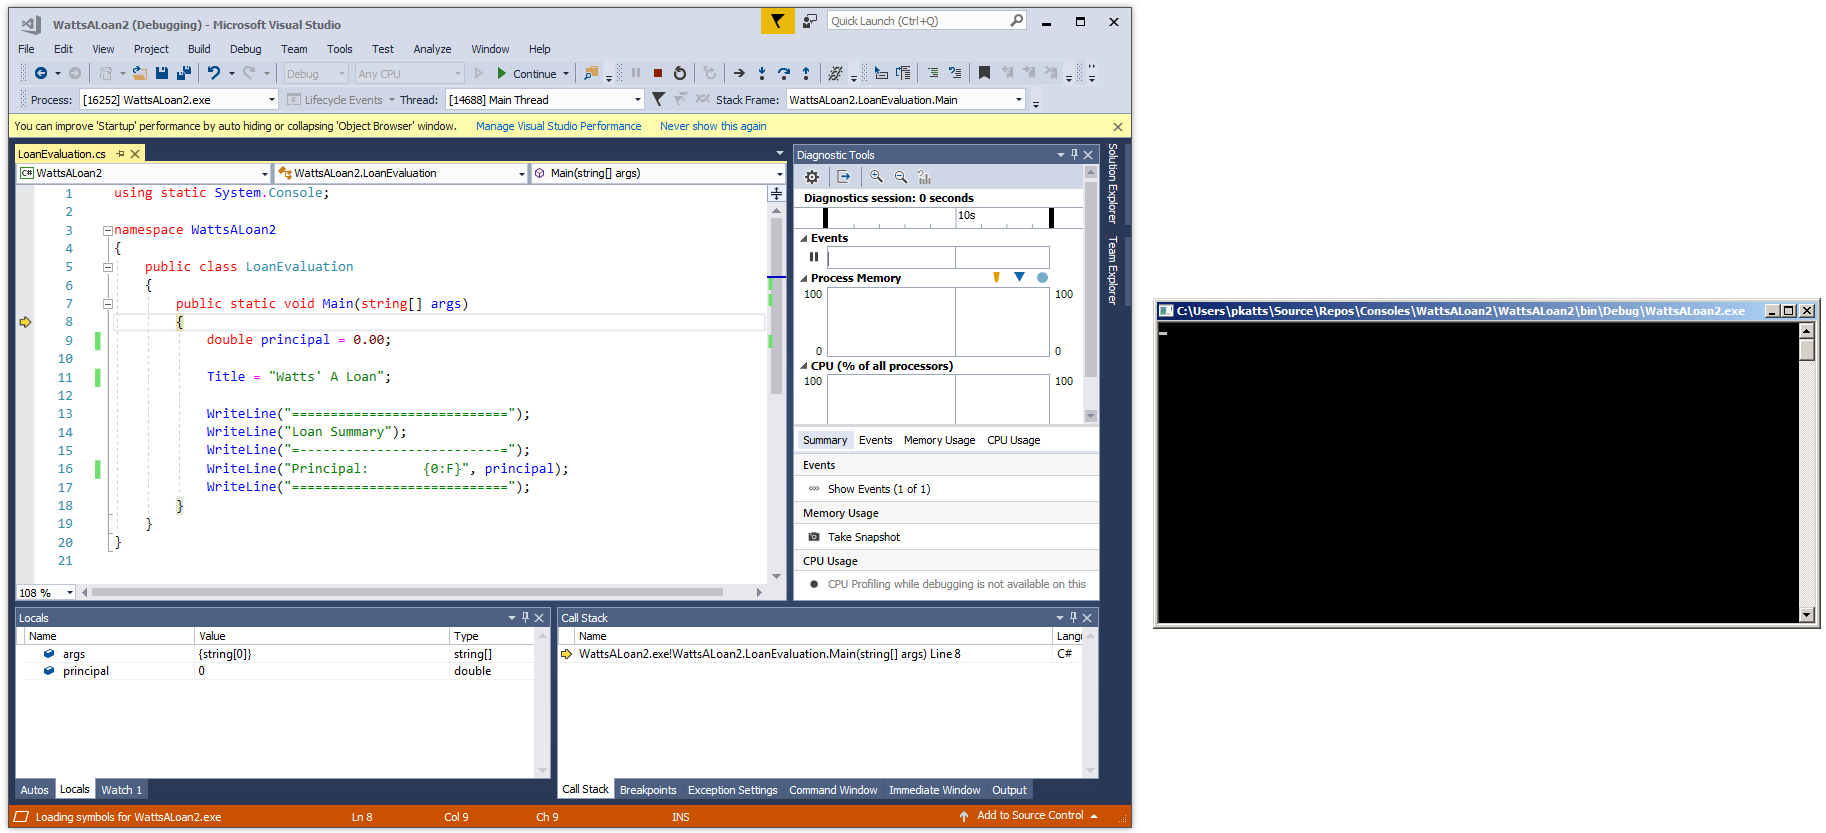The height and width of the screenshot is (833, 1826).
Task: Click the editor split window icon
Action: [776, 193]
